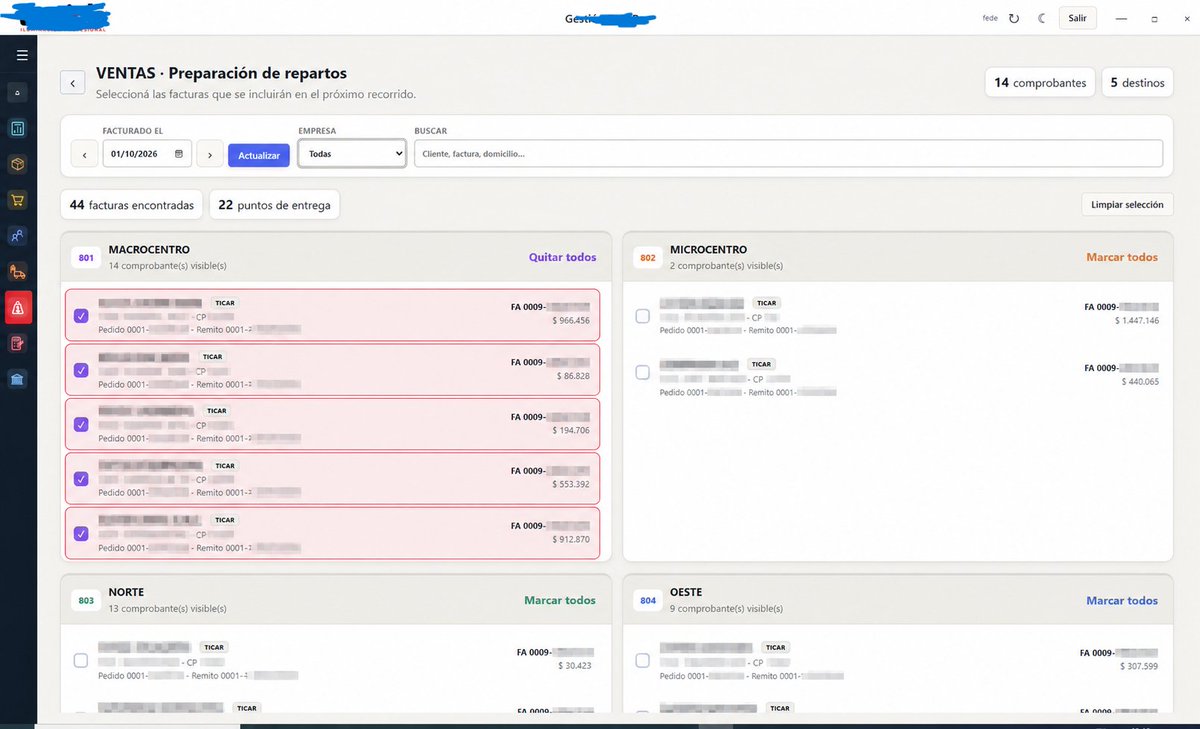The image size is (1200, 729).
Task: Click the Actualizar button
Action: click(259, 155)
